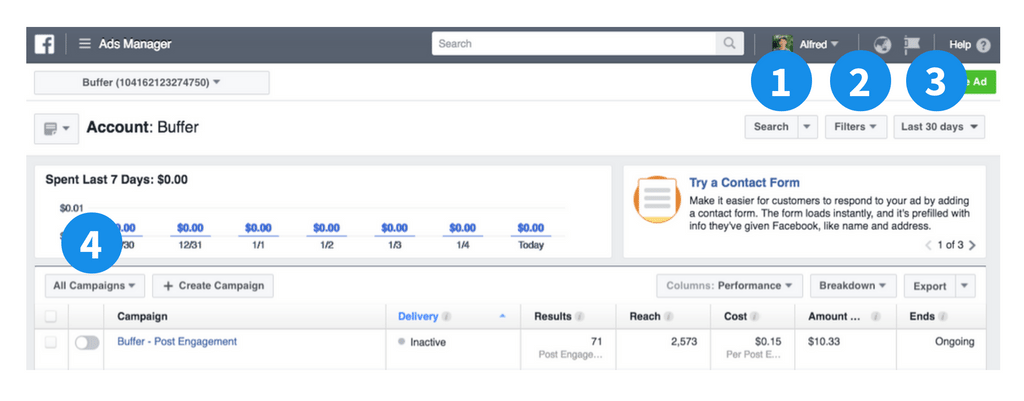Open the Filters dropdown

click(x=855, y=127)
